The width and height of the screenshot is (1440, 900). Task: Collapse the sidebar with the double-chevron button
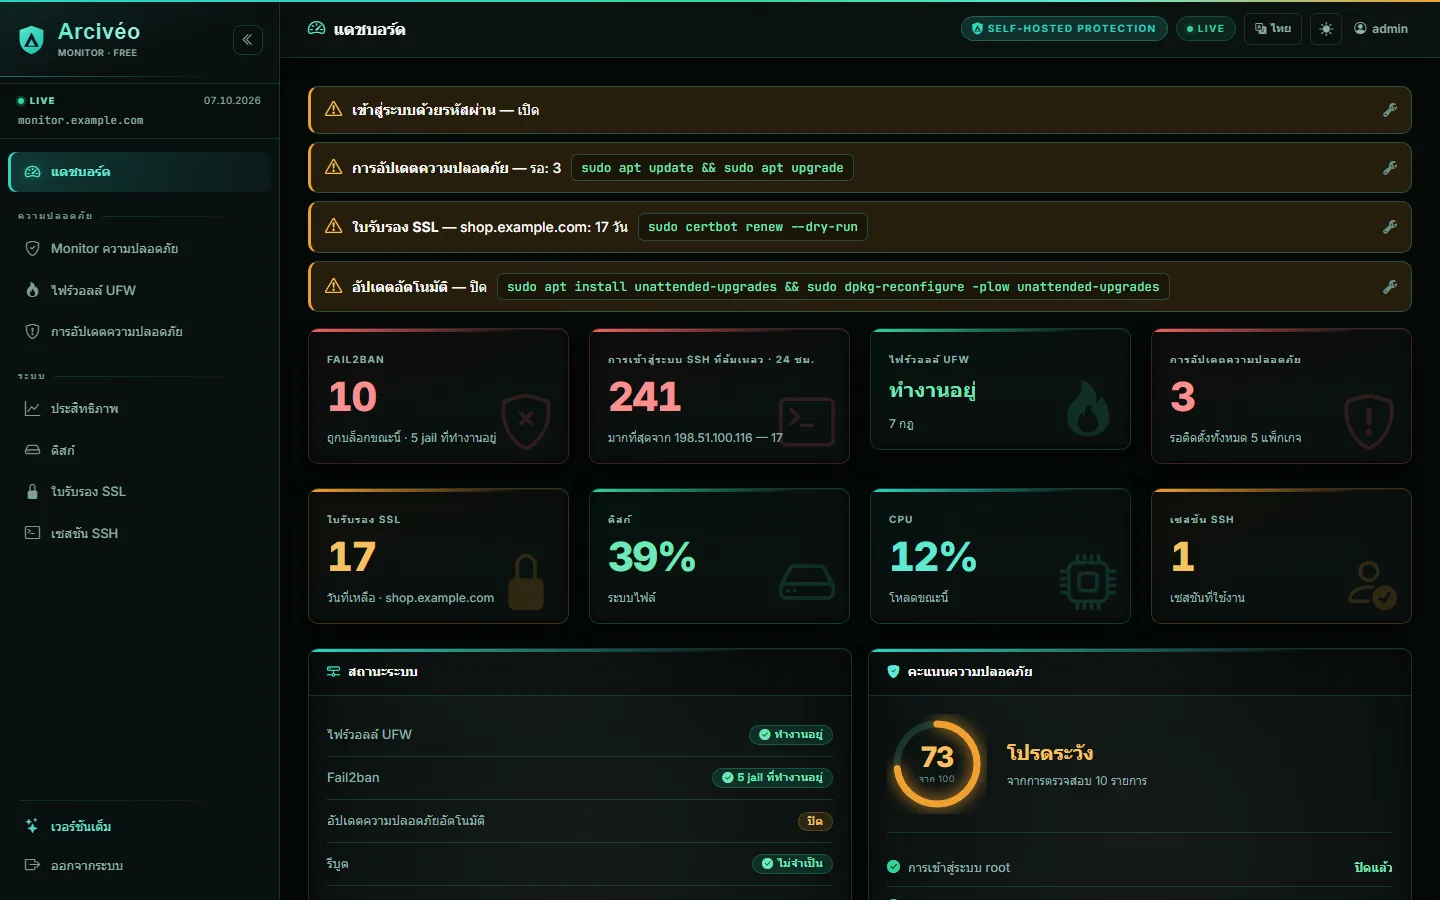pyautogui.click(x=248, y=40)
